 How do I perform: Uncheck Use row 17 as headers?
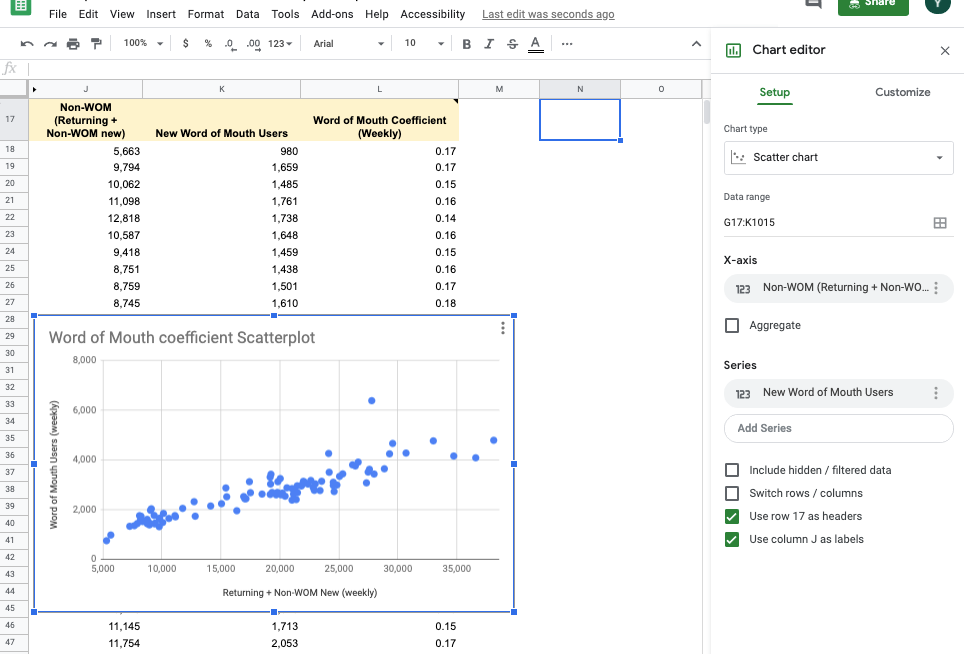click(x=732, y=516)
